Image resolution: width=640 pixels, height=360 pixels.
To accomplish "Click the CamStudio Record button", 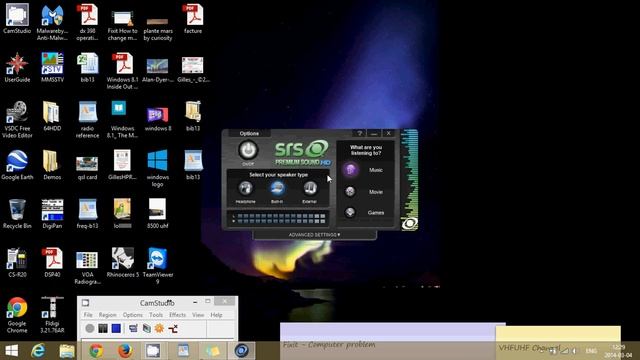I will [90, 328].
